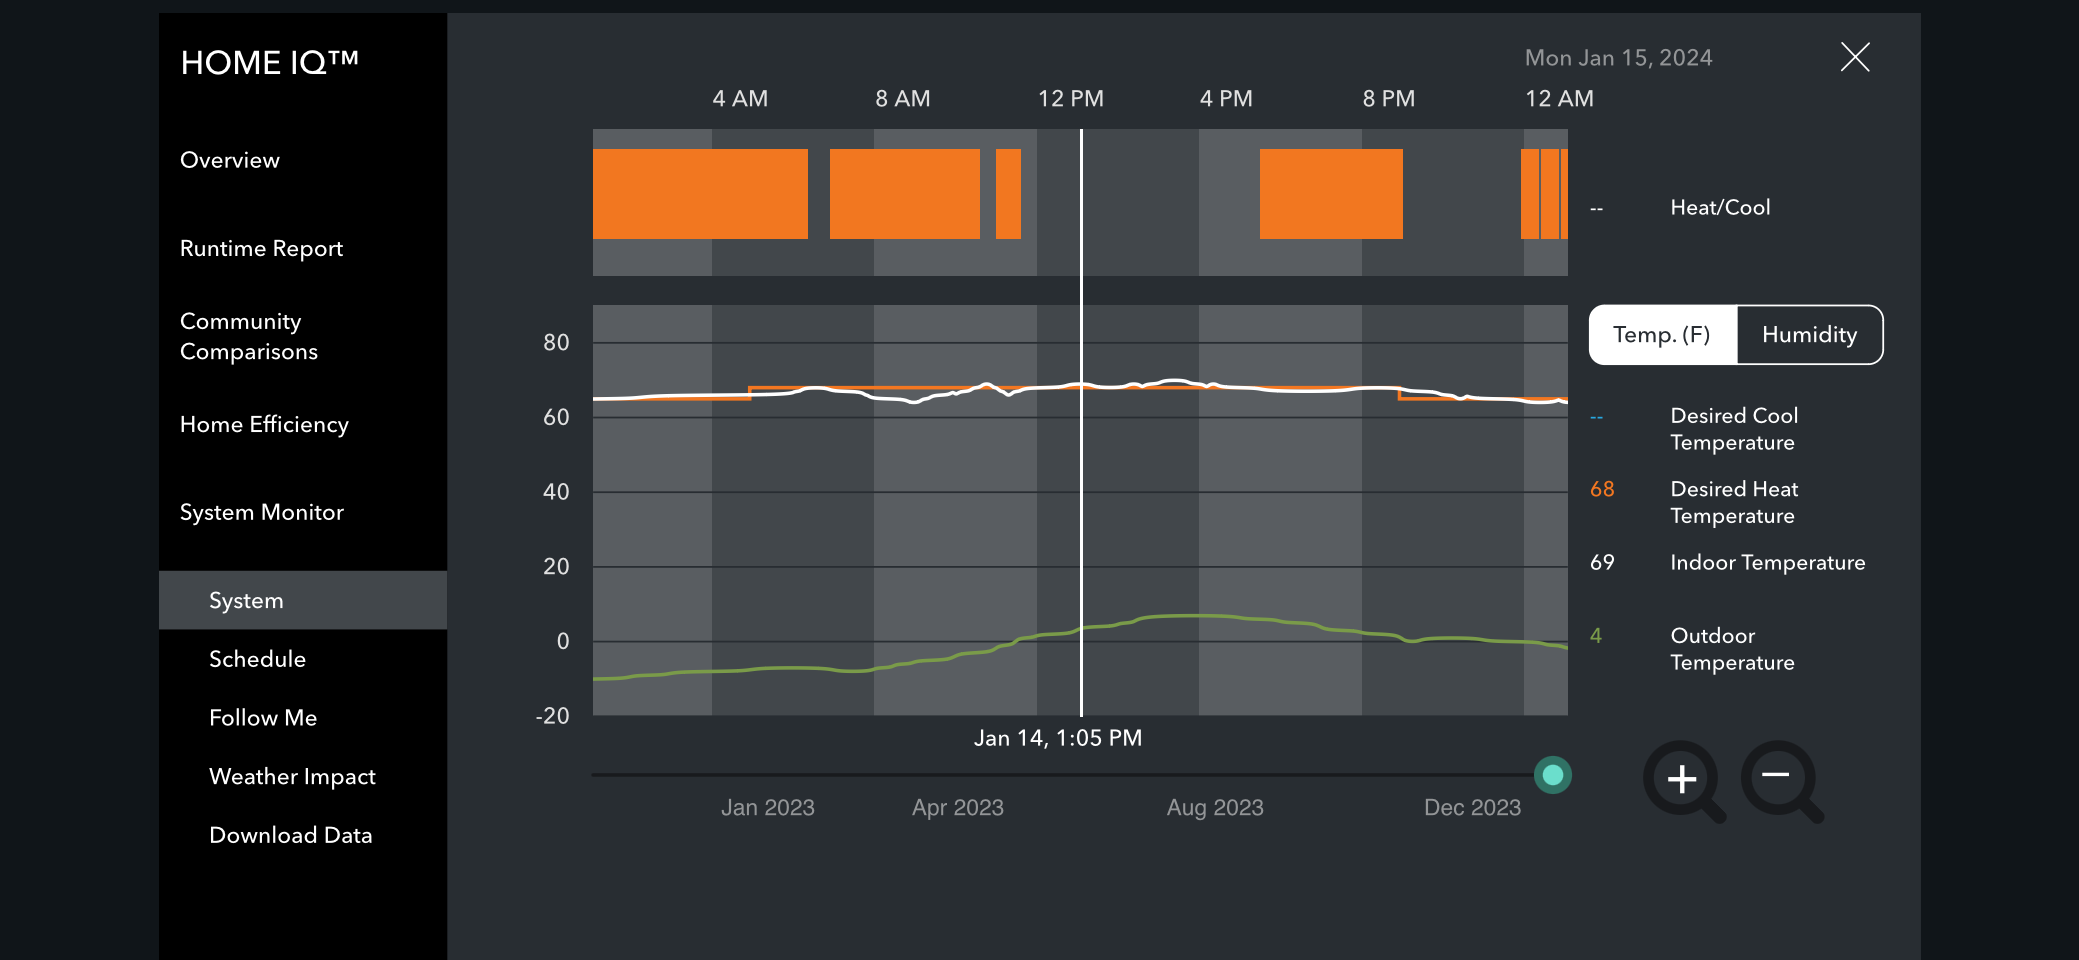
Task: Jump to Jan 2023 on timeline
Action: pyautogui.click(x=767, y=807)
